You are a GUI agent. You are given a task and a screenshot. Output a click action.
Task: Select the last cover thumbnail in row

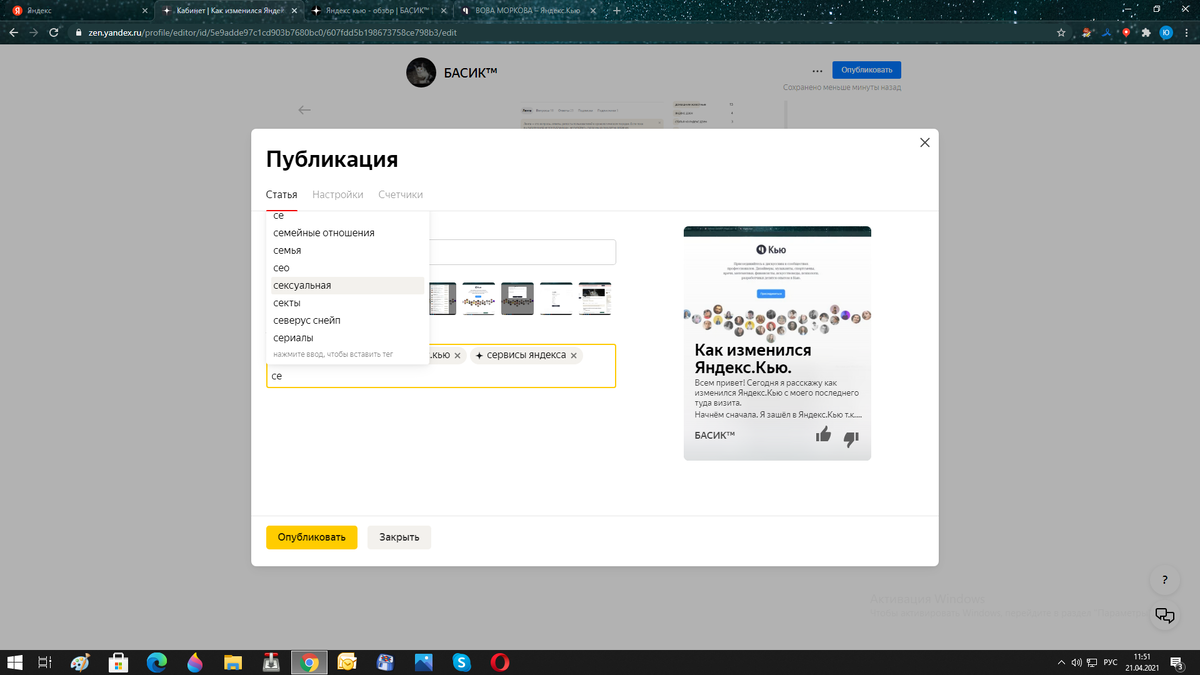point(595,299)
